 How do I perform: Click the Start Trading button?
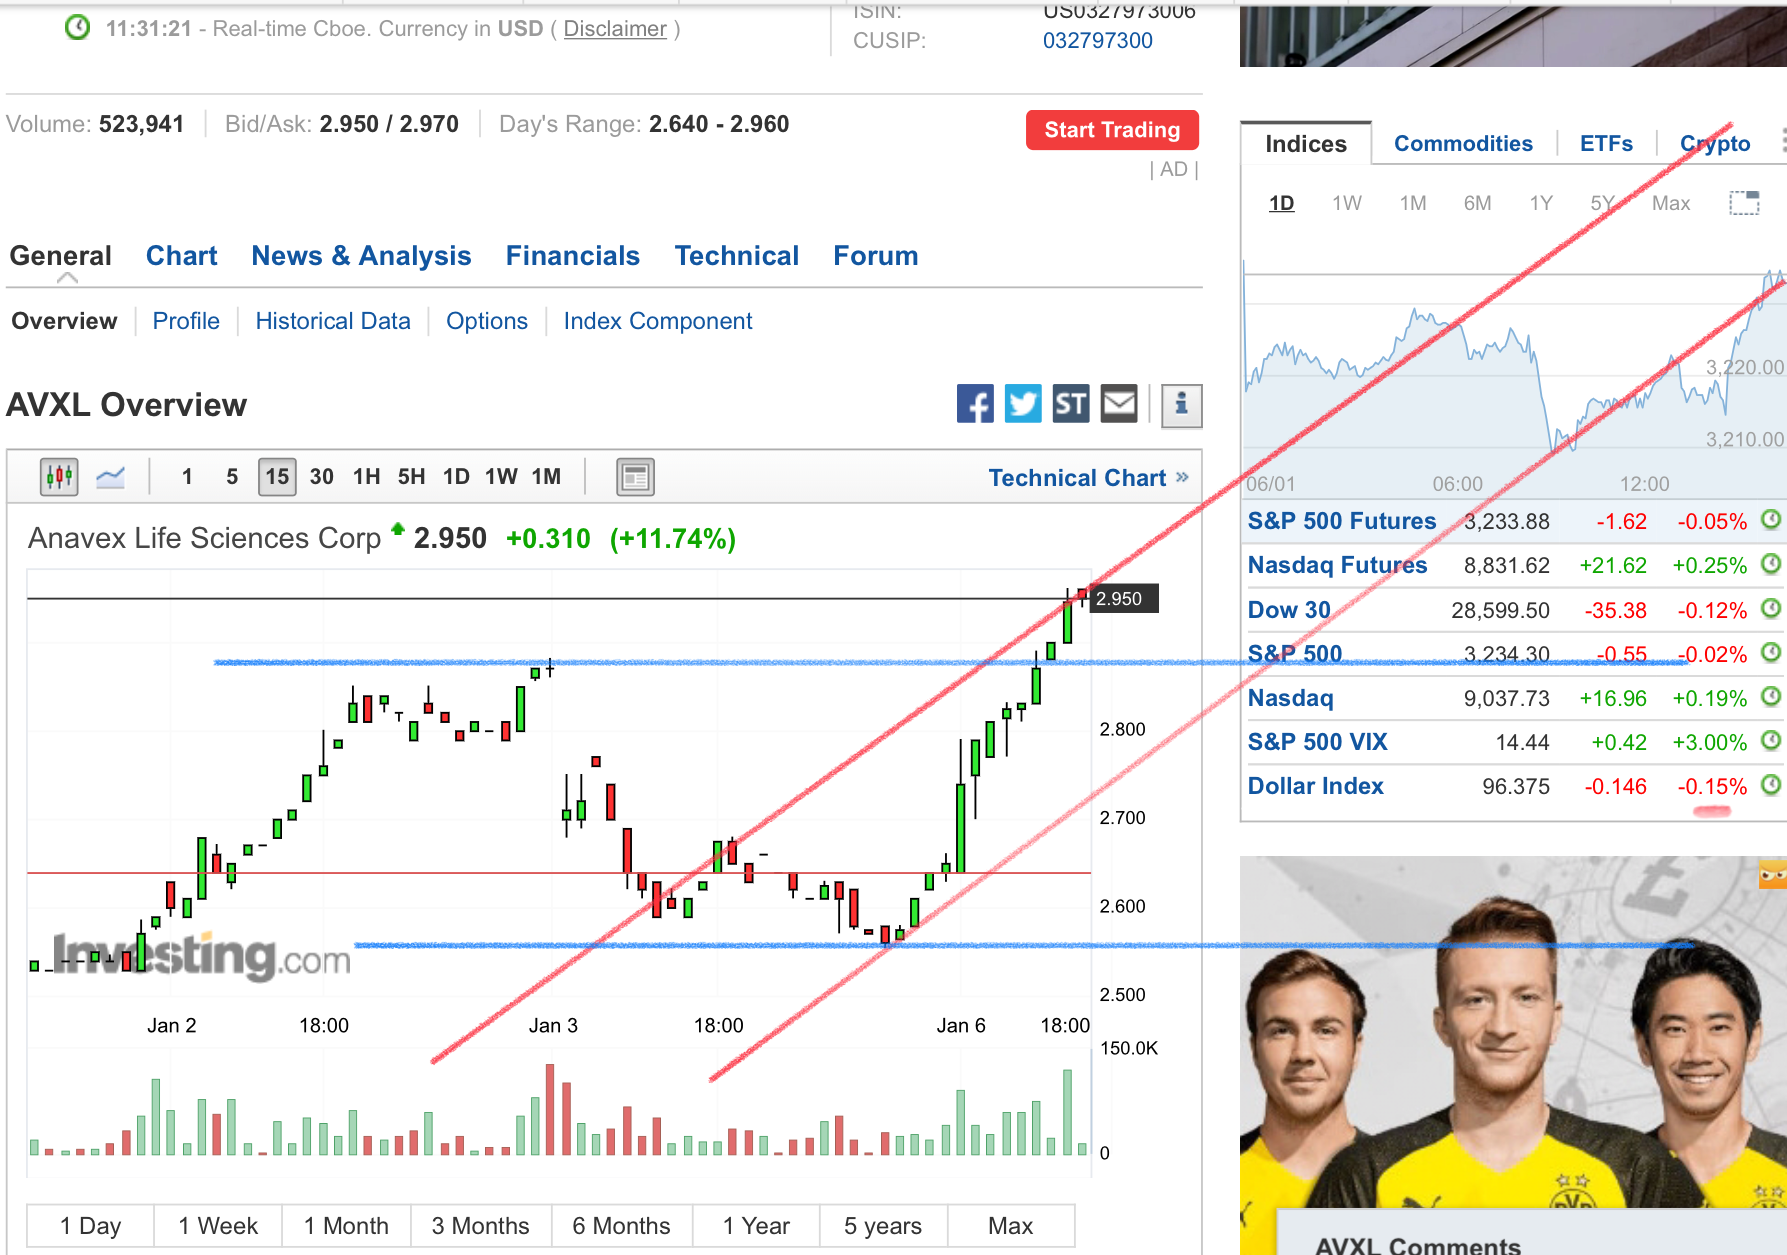(1112, 130)
